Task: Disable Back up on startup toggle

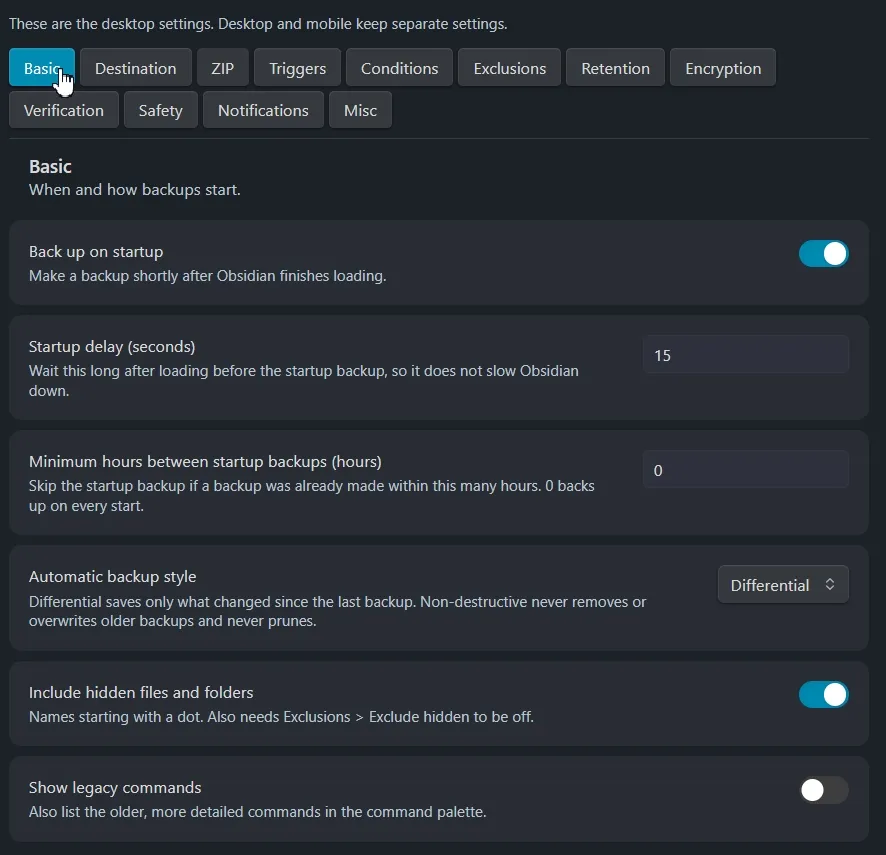Action: pyautogui.click(x=823, y=253)
